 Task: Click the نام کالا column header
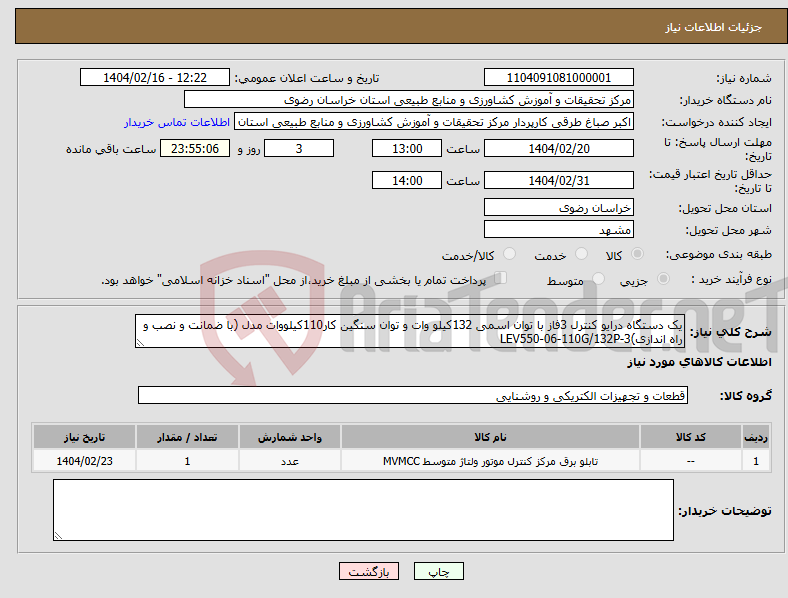490,437
